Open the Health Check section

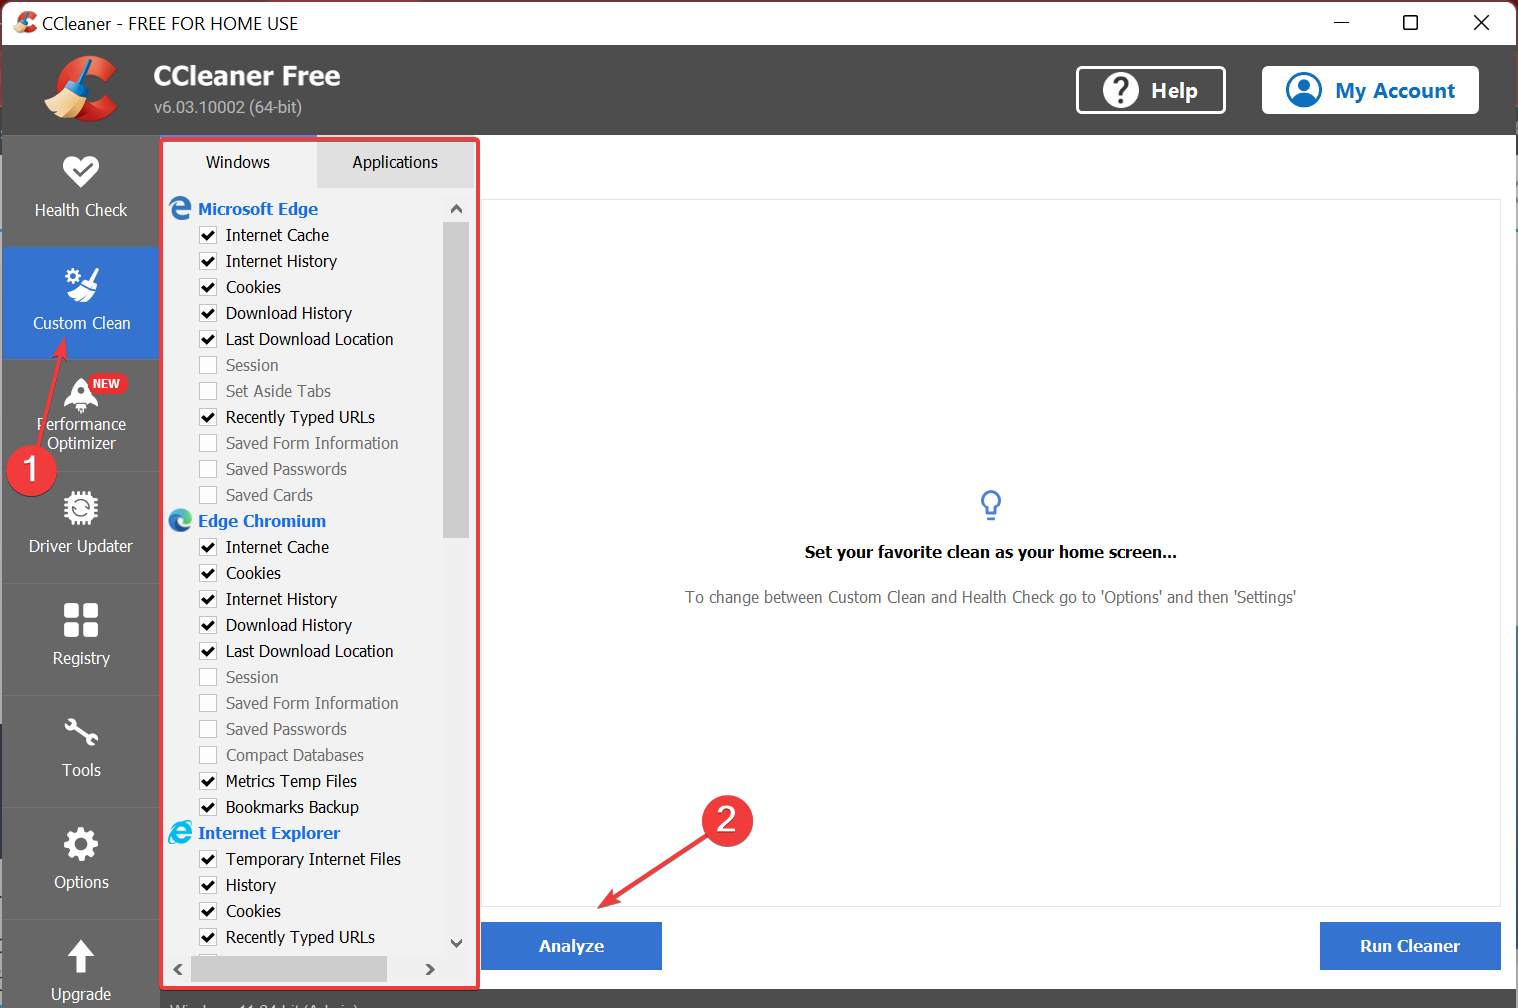pos(81,191)
